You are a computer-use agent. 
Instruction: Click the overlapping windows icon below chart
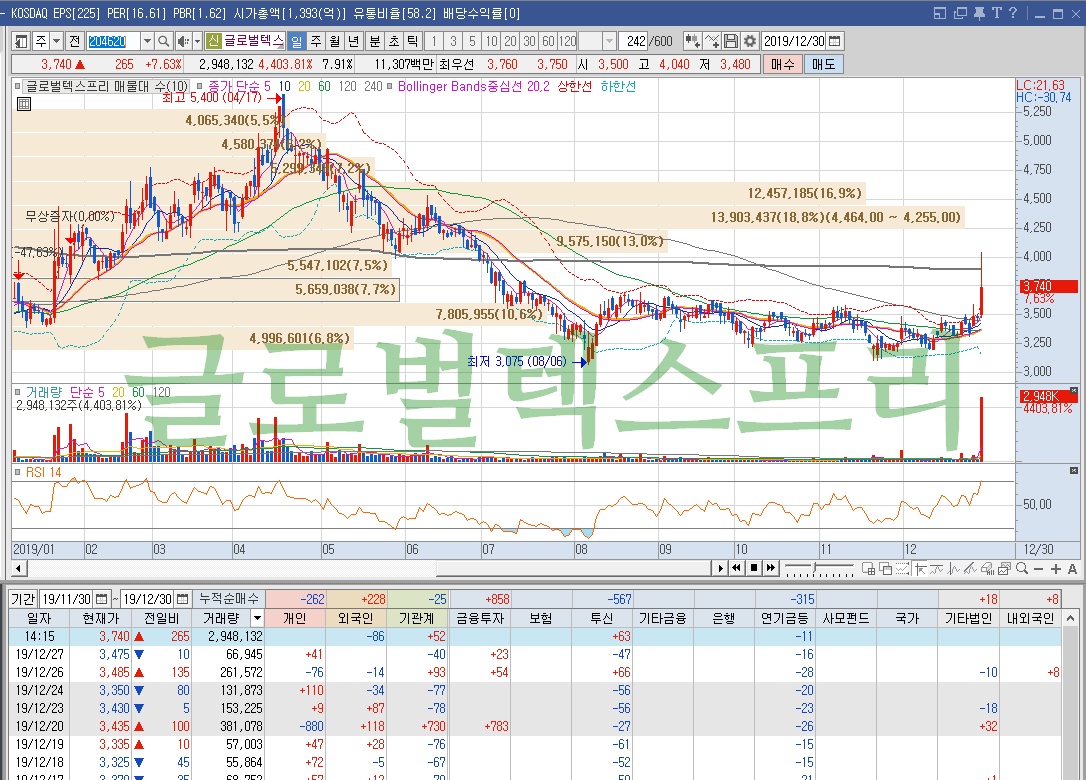tap(885, 569)
